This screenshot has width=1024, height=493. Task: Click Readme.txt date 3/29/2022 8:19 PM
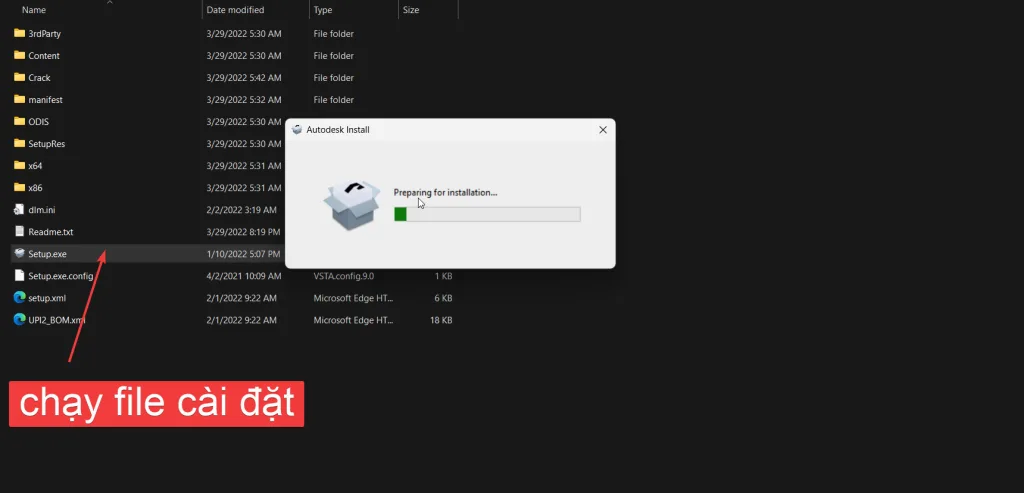[244, 232]
